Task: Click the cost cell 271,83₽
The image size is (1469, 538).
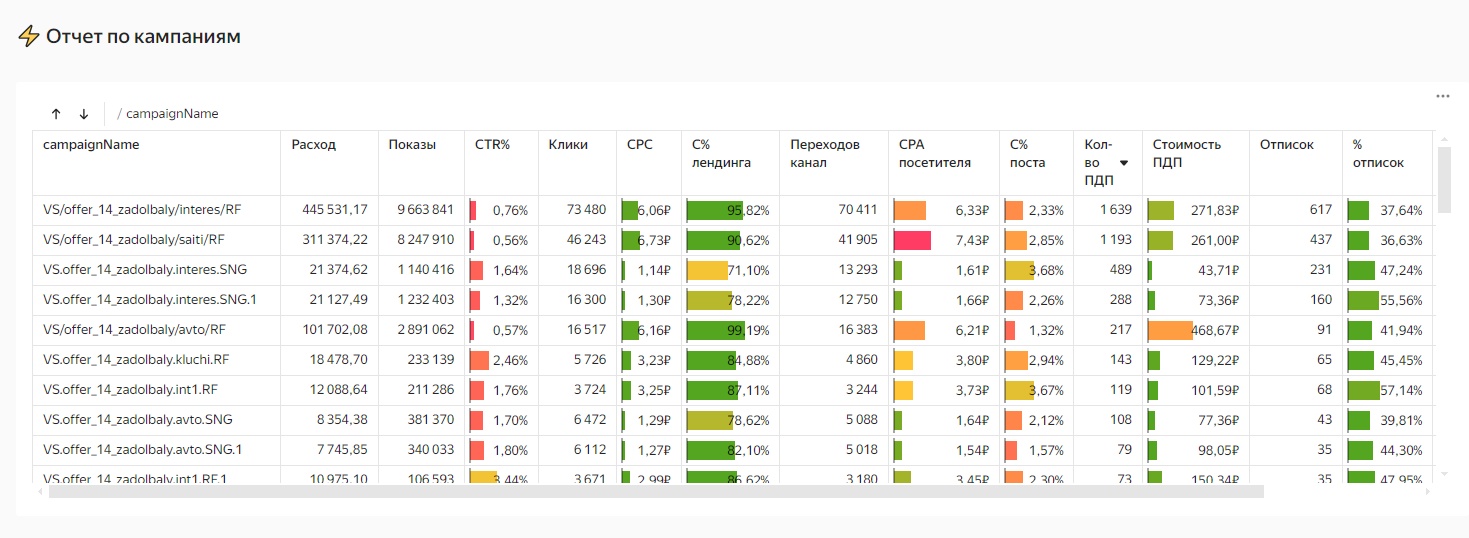Action: [x=1196, y=210]
